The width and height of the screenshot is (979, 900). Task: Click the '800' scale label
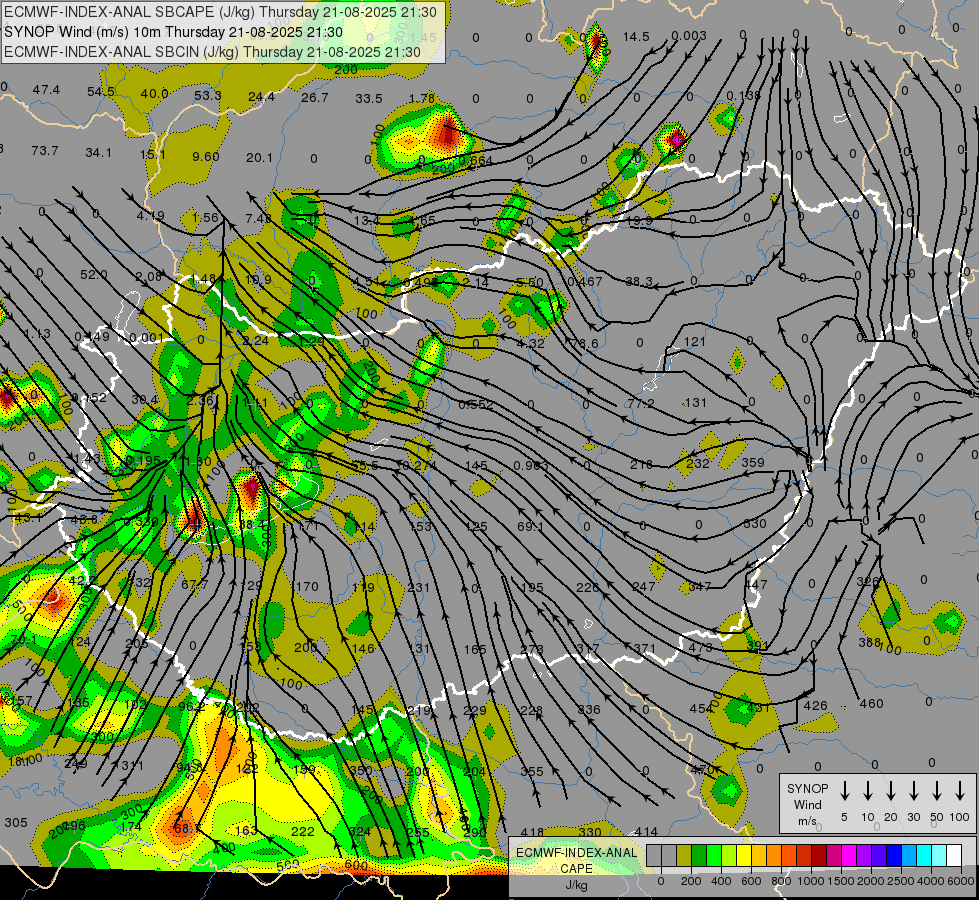coord(780,881)
